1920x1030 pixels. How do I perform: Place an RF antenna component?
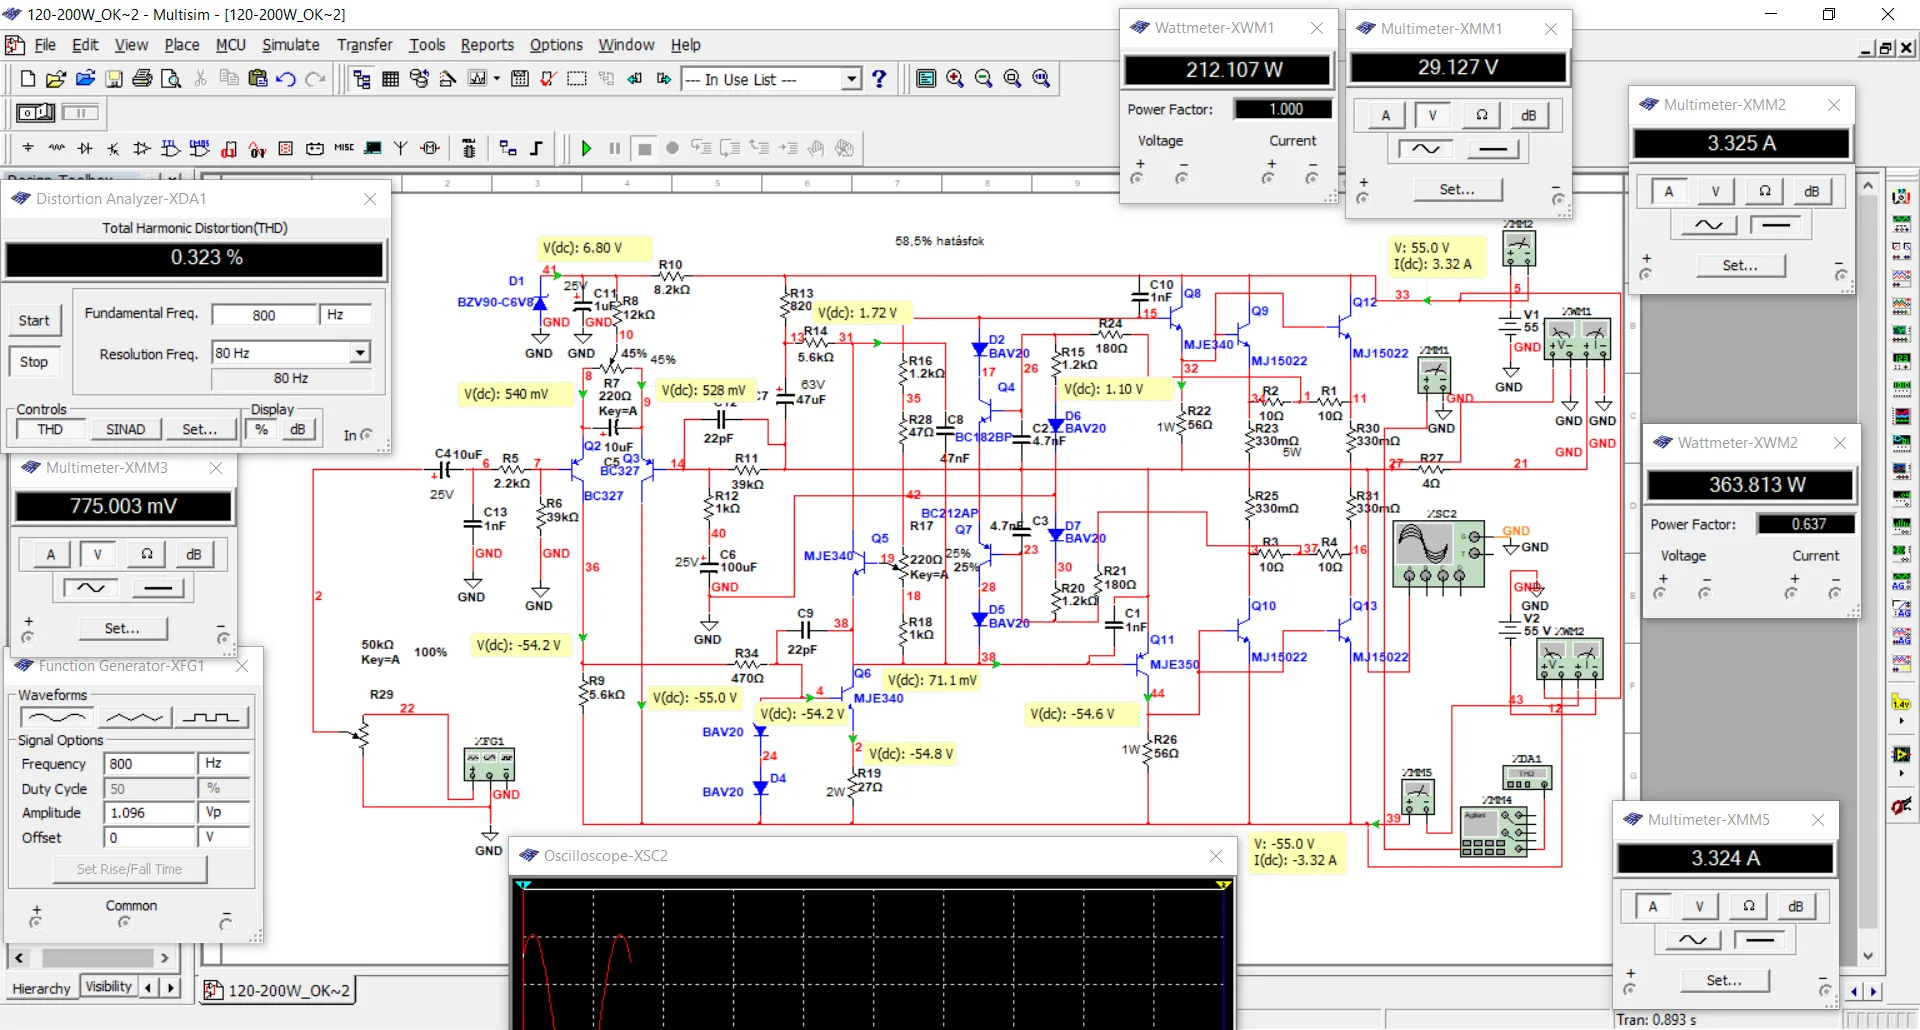click(401, 148)
